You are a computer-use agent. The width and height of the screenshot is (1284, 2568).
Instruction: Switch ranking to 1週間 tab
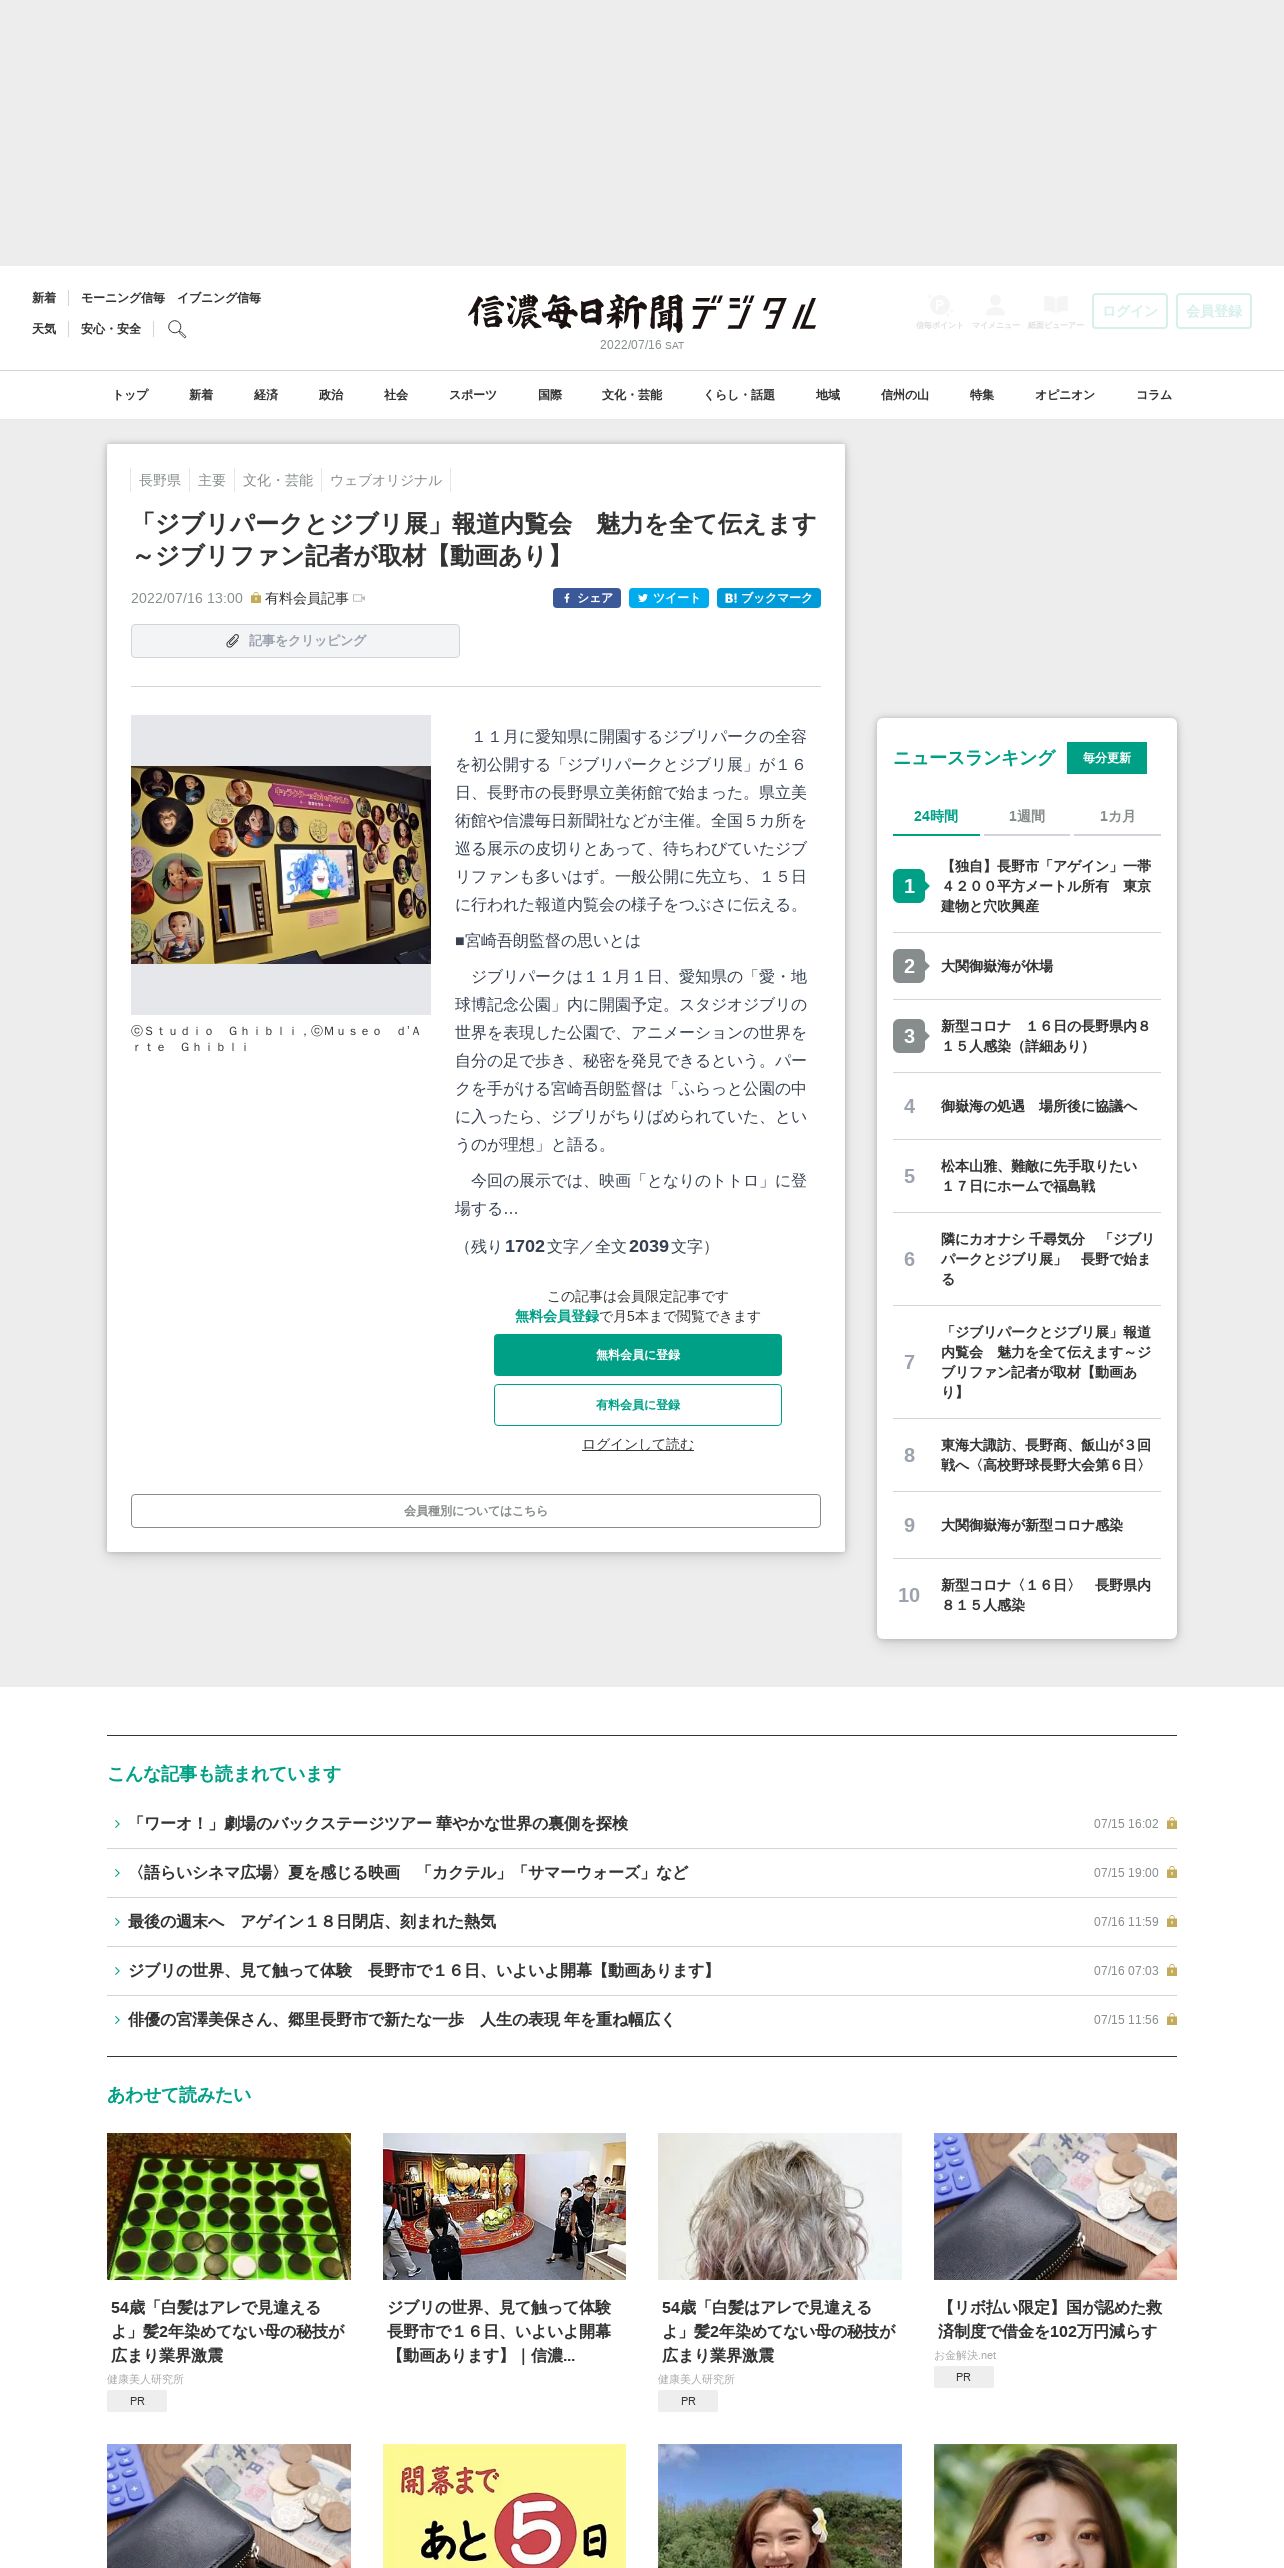[1027, 816]
